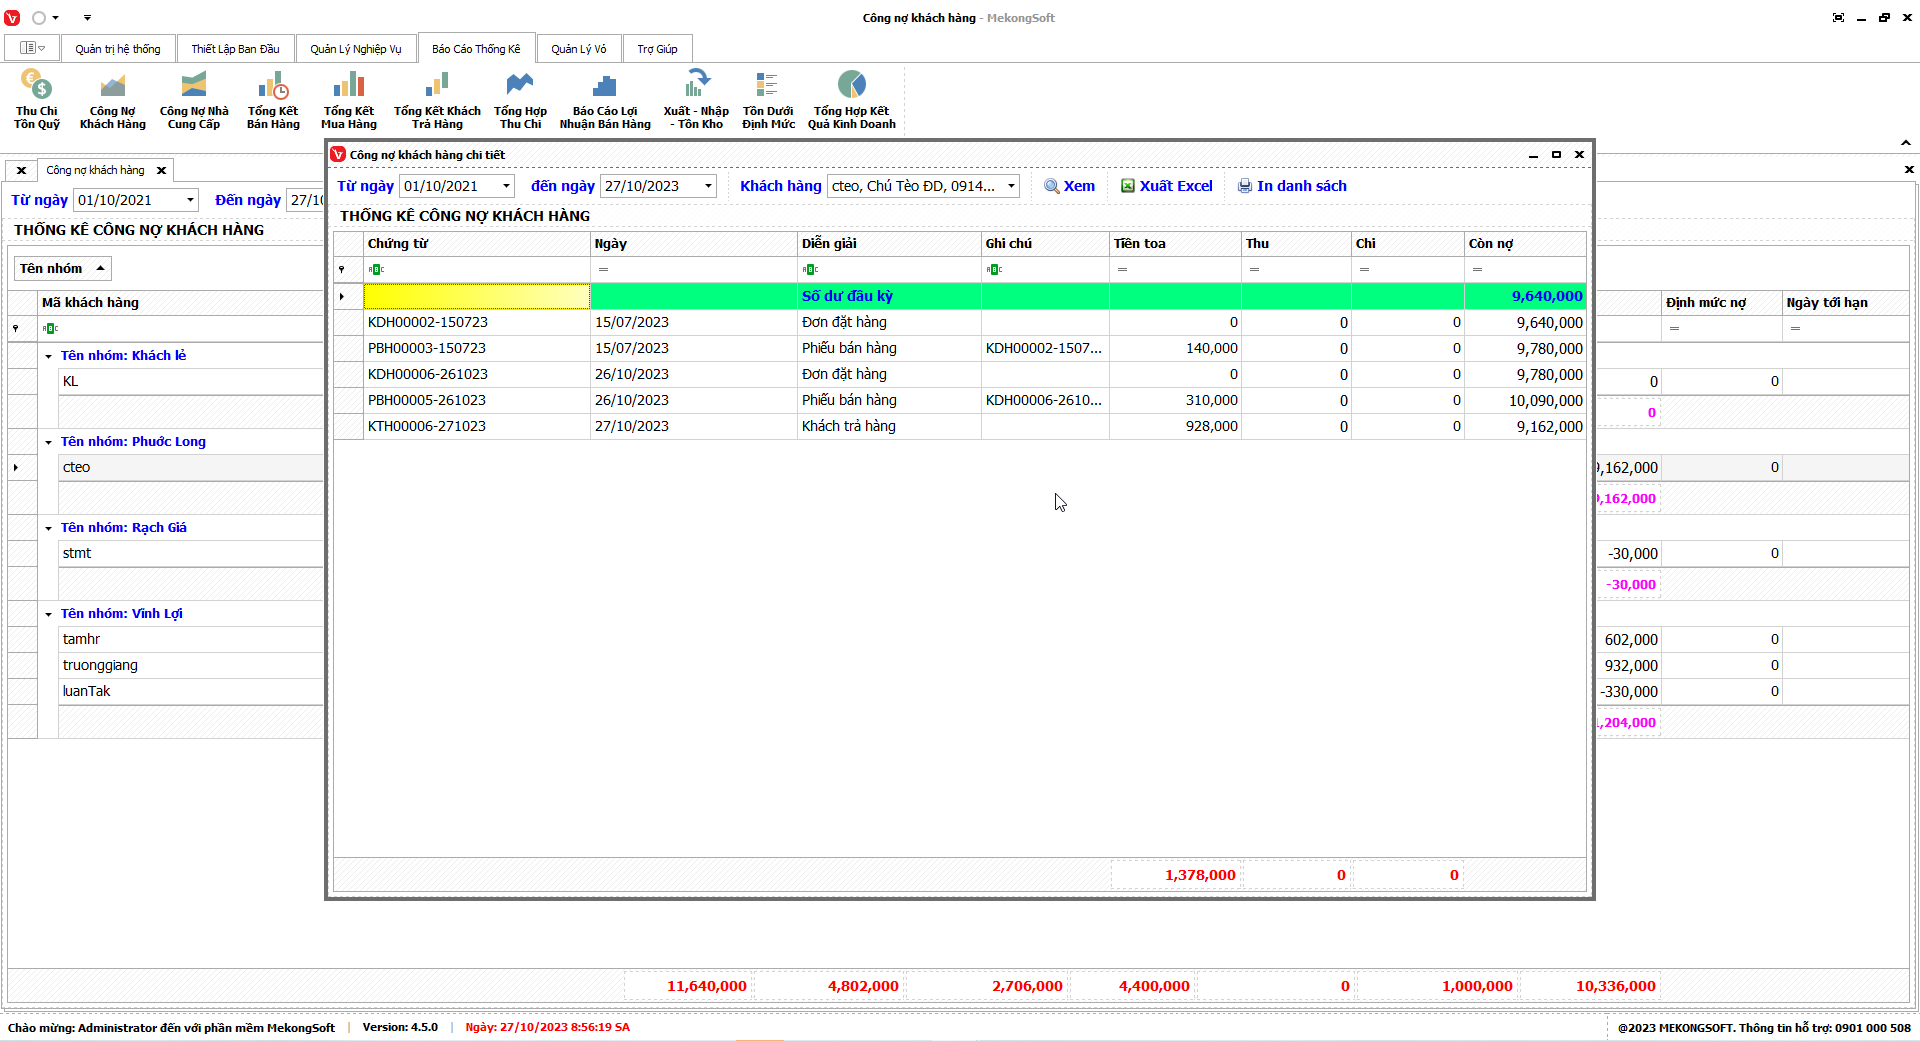Click Còn nợ column header to sort
This screenshot has height=1041, width=1920.
1523,244
